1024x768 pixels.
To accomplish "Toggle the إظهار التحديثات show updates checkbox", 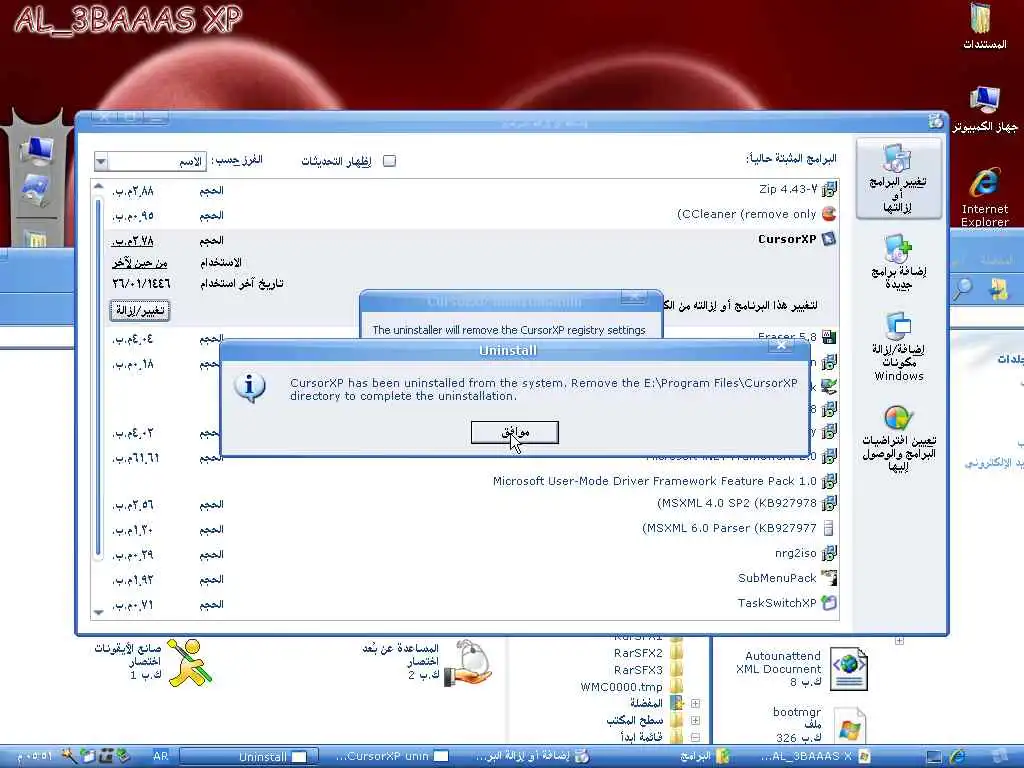I will tap(389, 161).
